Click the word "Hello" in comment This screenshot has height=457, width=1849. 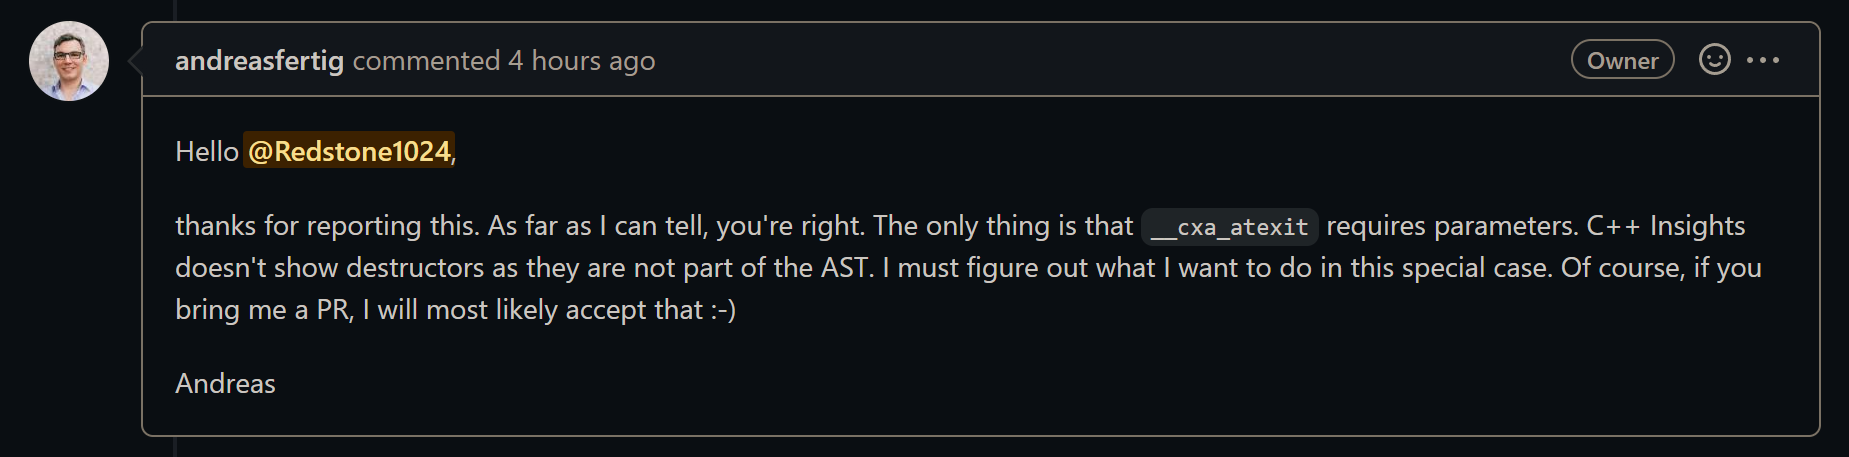click(x=207, y=151)
